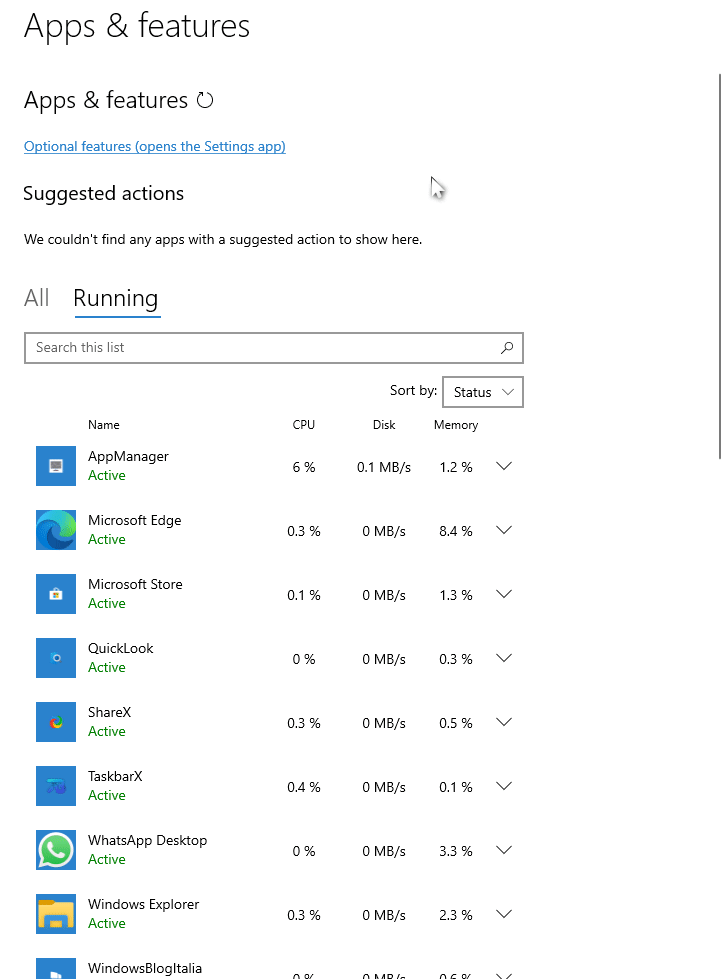723x979 pixels.
Task: Switch to the All tab
Action: tap(37, 298)
